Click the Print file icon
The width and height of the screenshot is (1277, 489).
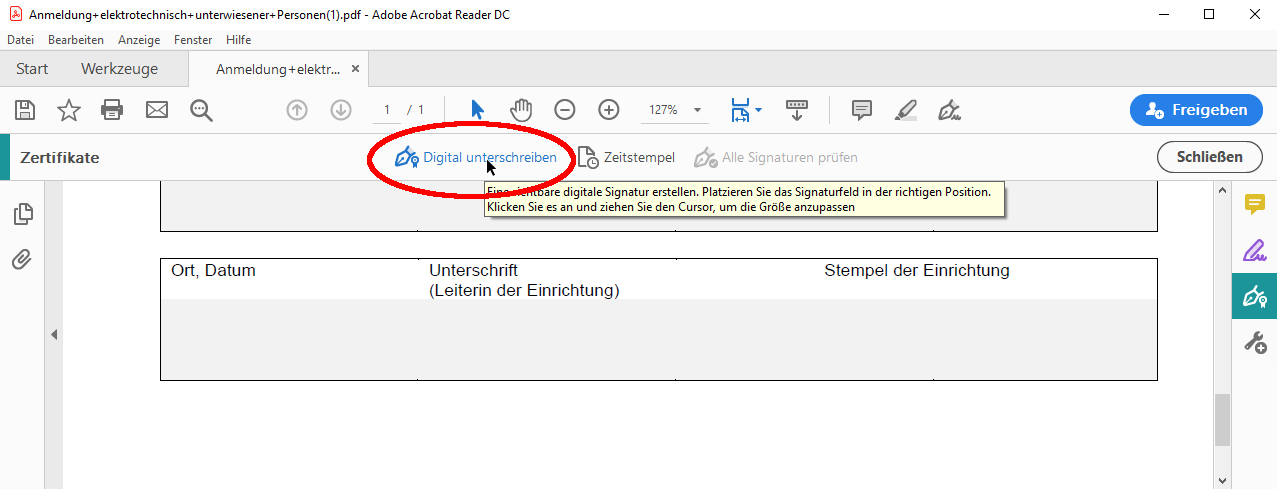(112, 110)
